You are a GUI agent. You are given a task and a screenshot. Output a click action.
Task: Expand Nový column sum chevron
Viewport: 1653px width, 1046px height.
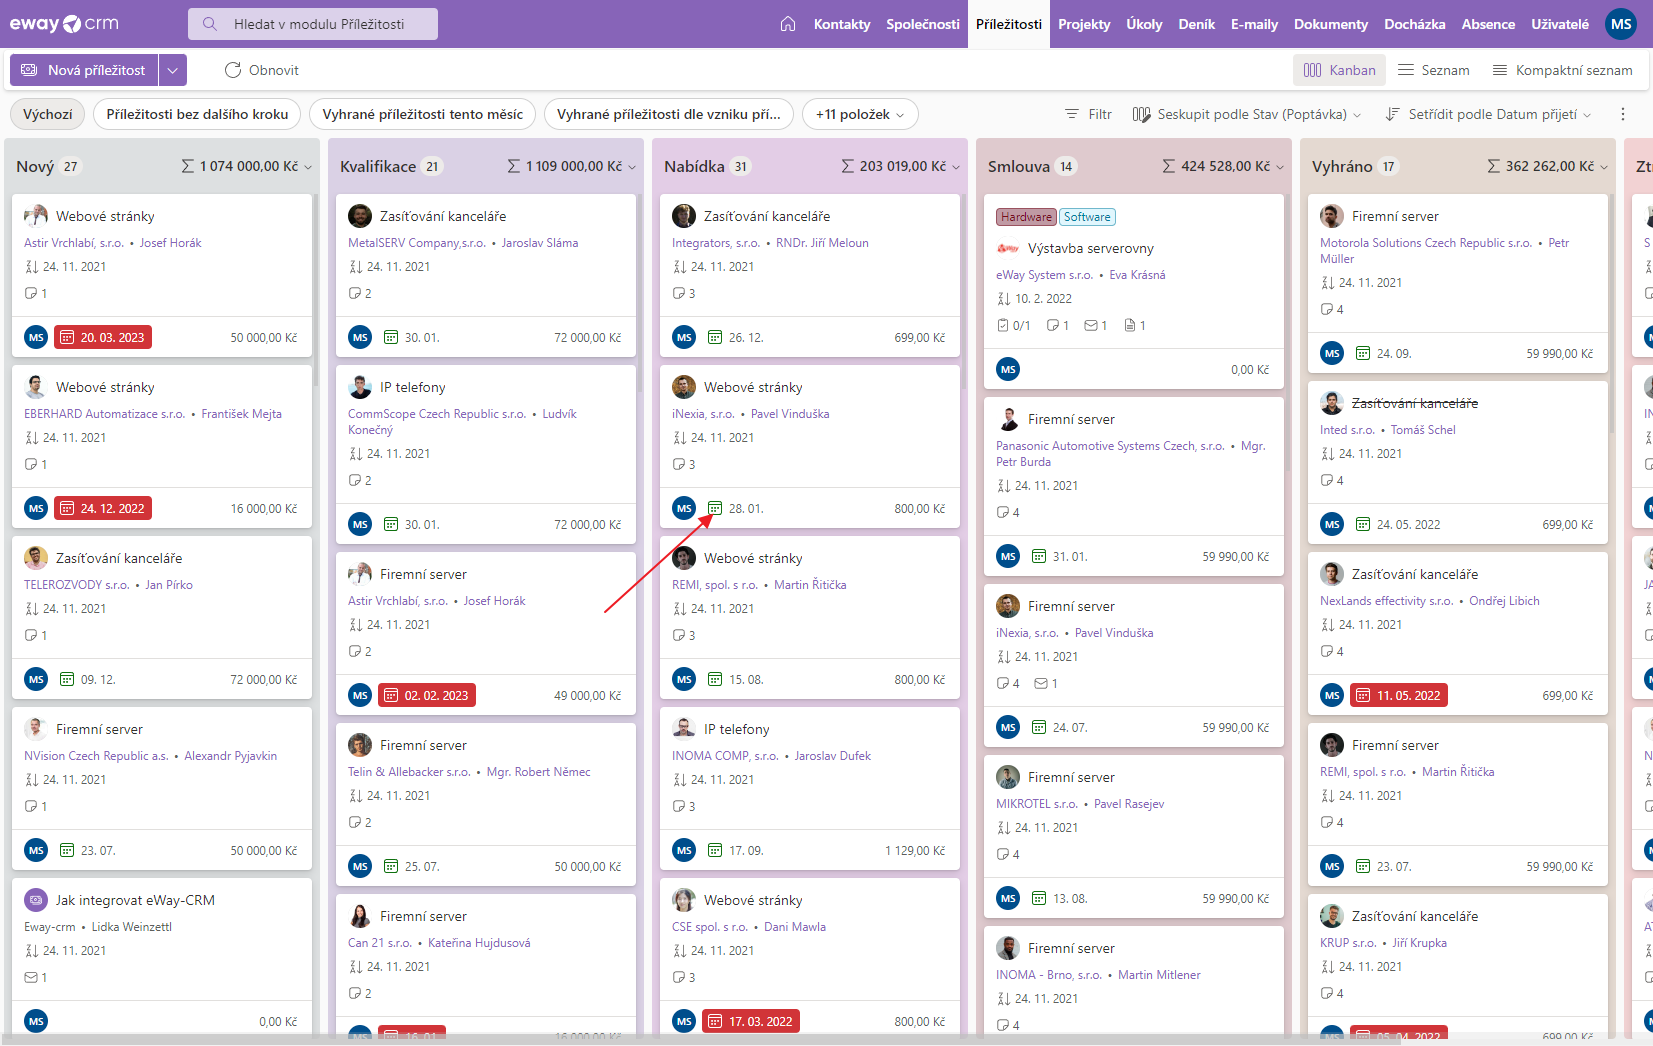308,167
